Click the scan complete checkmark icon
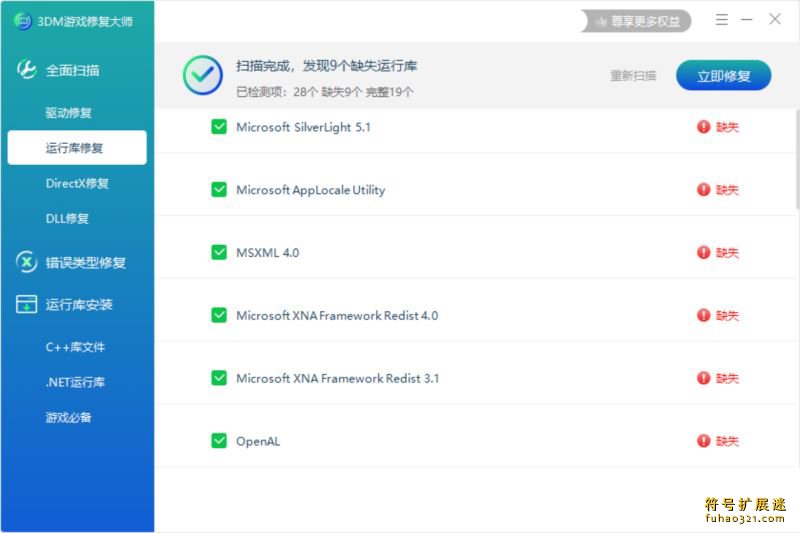The width and height of the screenshot is (800, 533). point(203,75)
